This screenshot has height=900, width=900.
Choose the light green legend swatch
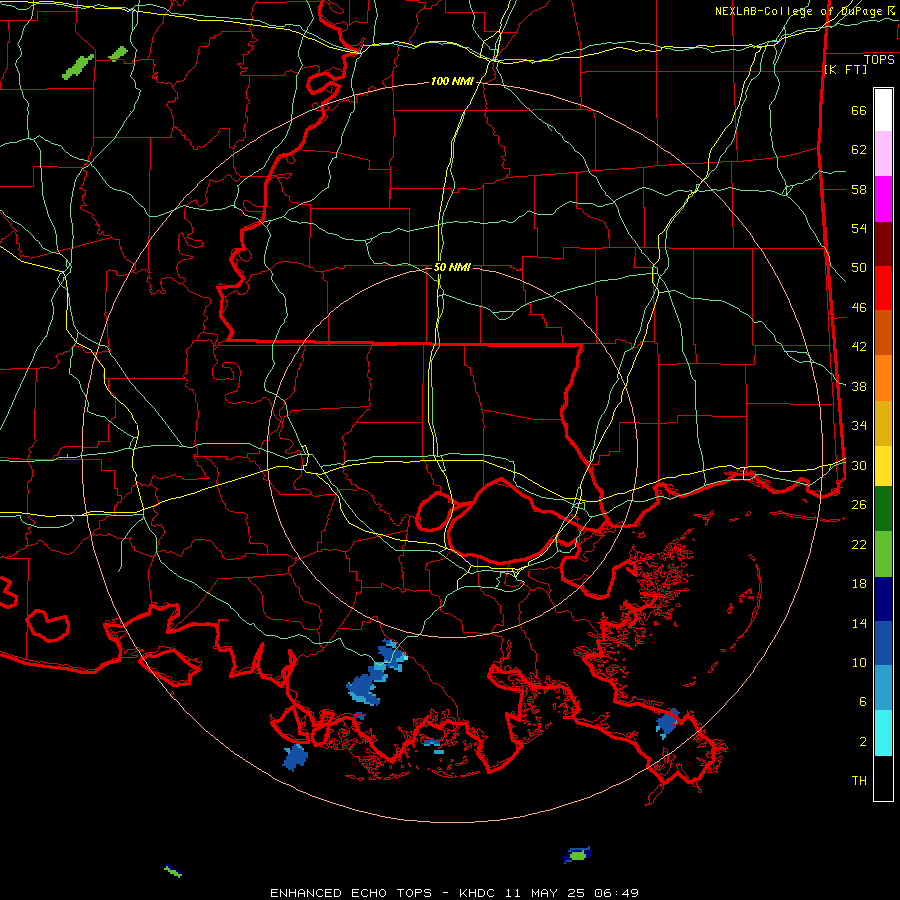(x=883, y=554)
